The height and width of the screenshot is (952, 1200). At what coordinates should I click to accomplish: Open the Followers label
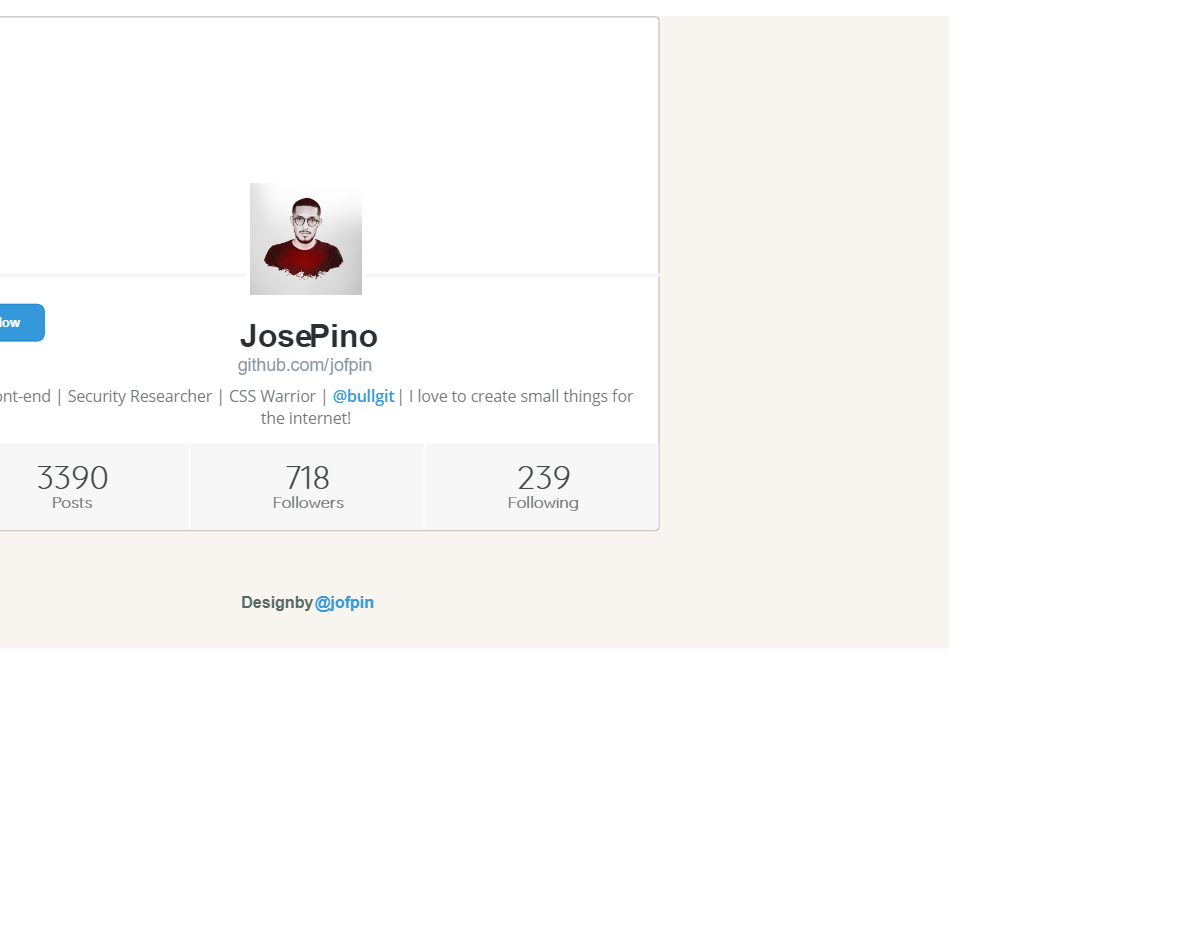[x=308, y=503]
